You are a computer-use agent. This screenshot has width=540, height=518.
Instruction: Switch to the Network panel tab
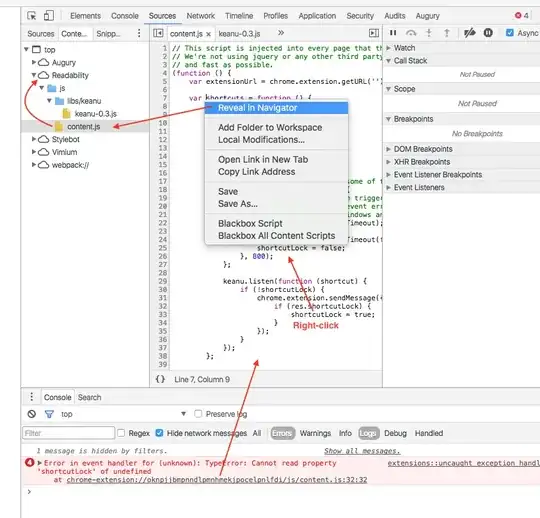(201, 16)
